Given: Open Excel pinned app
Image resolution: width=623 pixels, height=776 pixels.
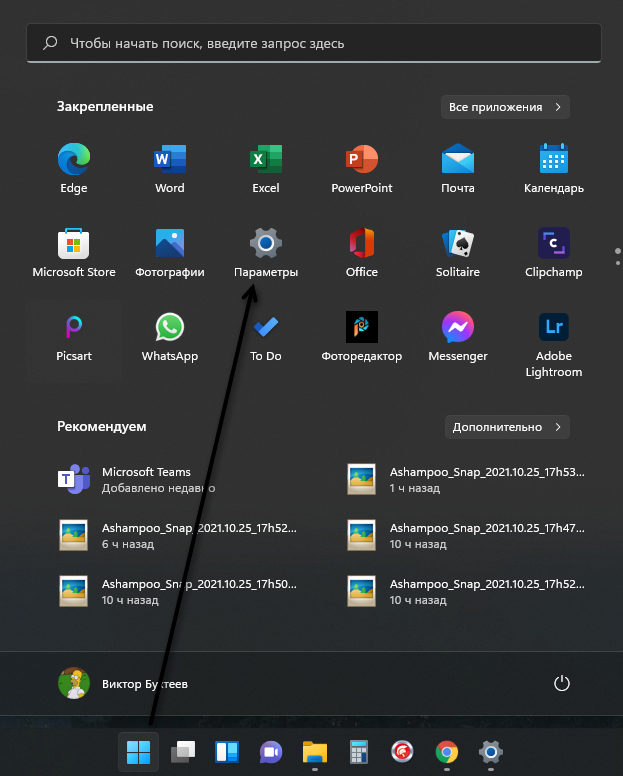Looking at the screenshot, I should tap(266, 169).
